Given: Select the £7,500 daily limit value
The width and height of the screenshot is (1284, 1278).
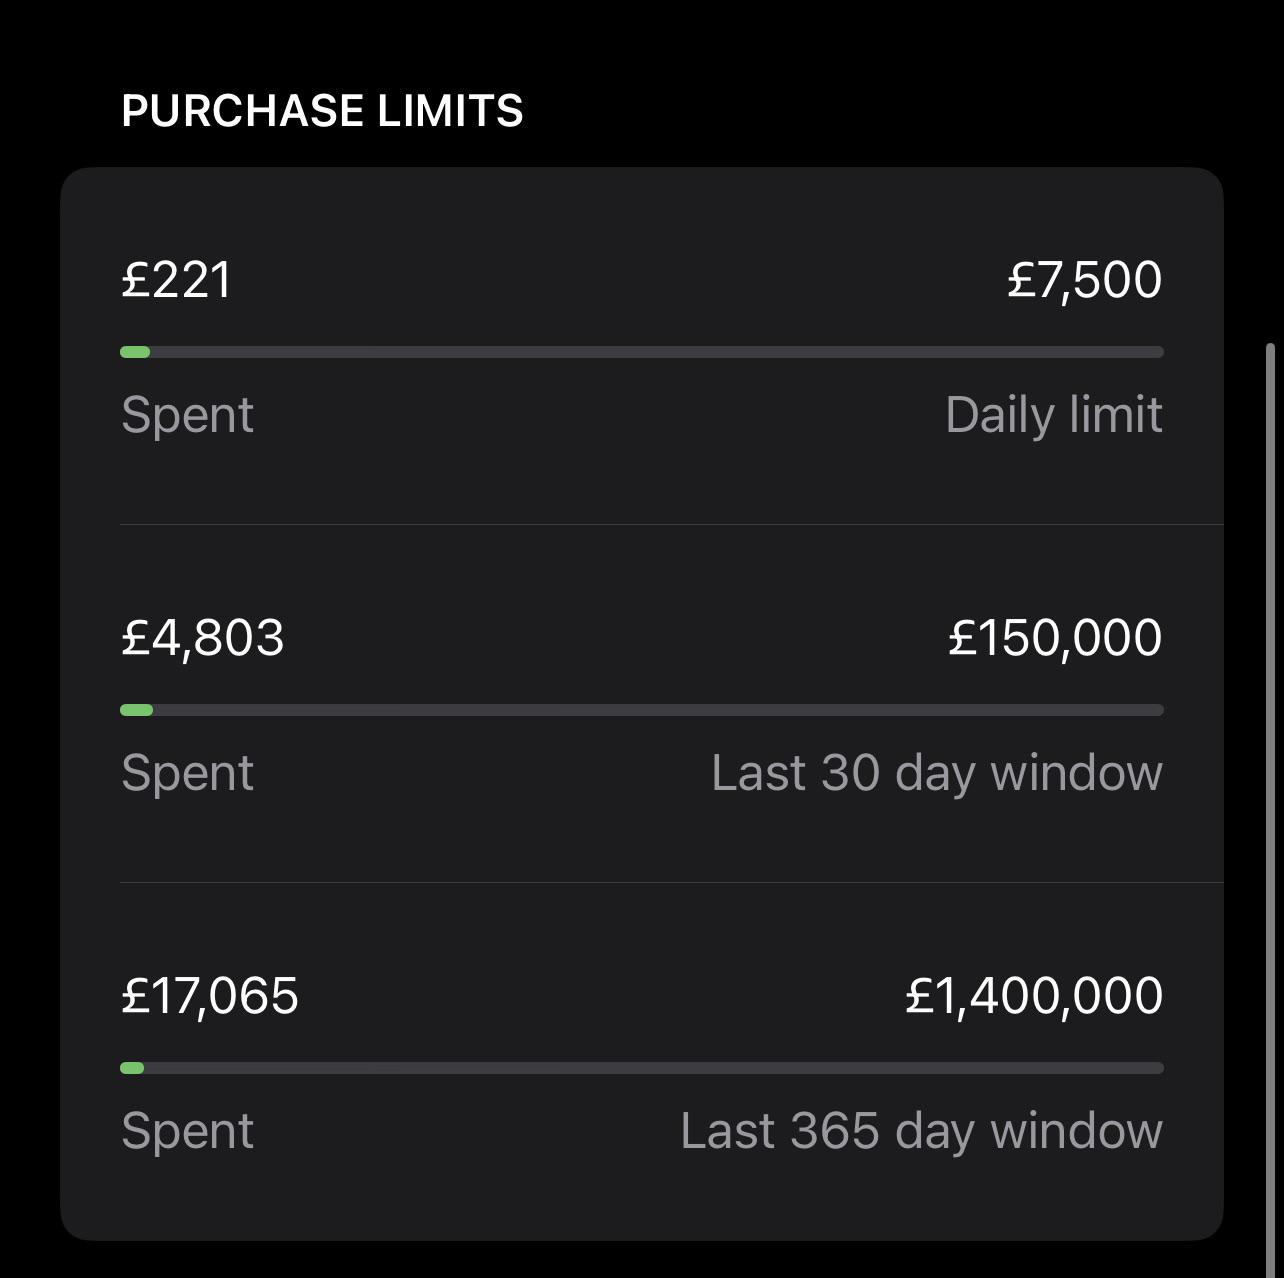Looking at the screenshot, I should click(1085, 280).
